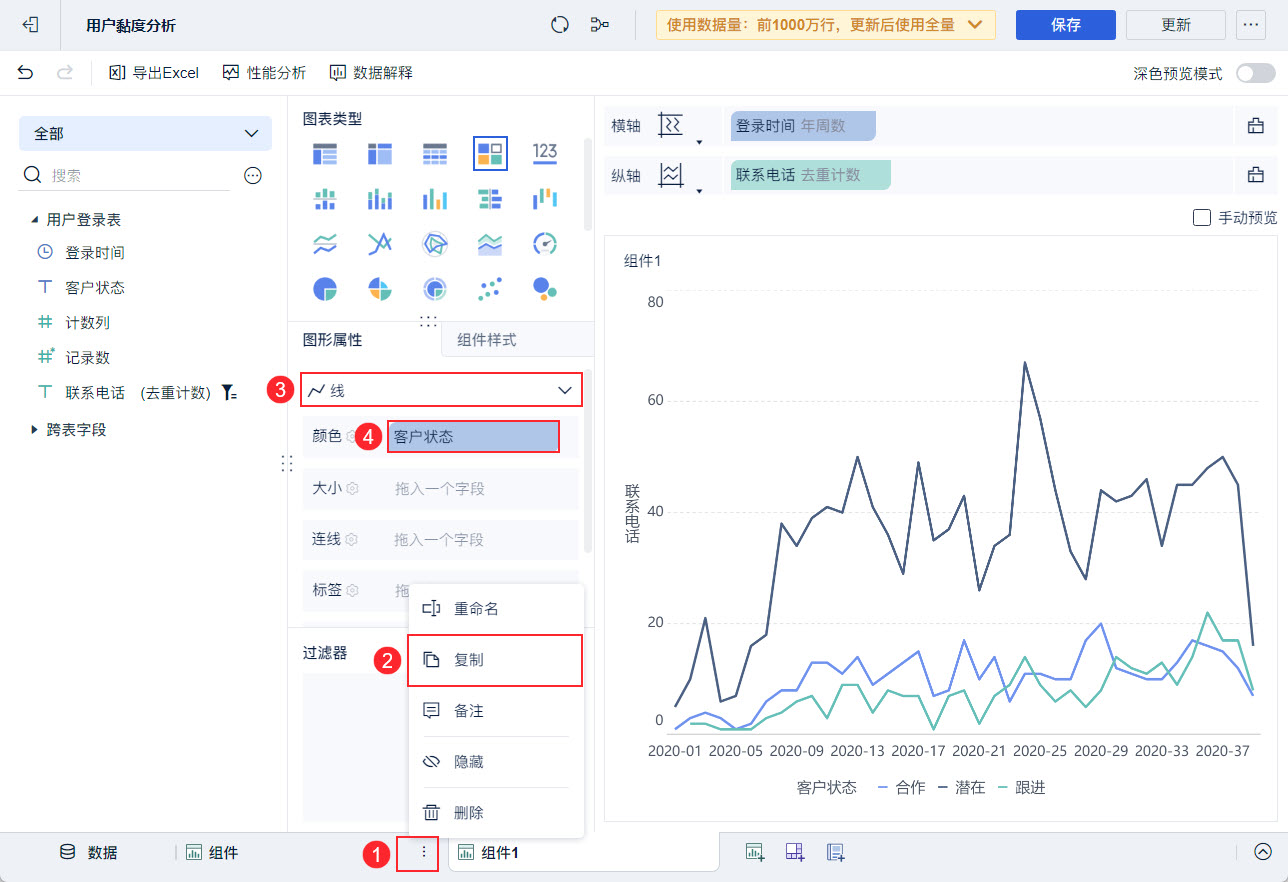Open the 全部 table selector dropdown
This screenshot has height=882, width=1288.
point(145,133)
